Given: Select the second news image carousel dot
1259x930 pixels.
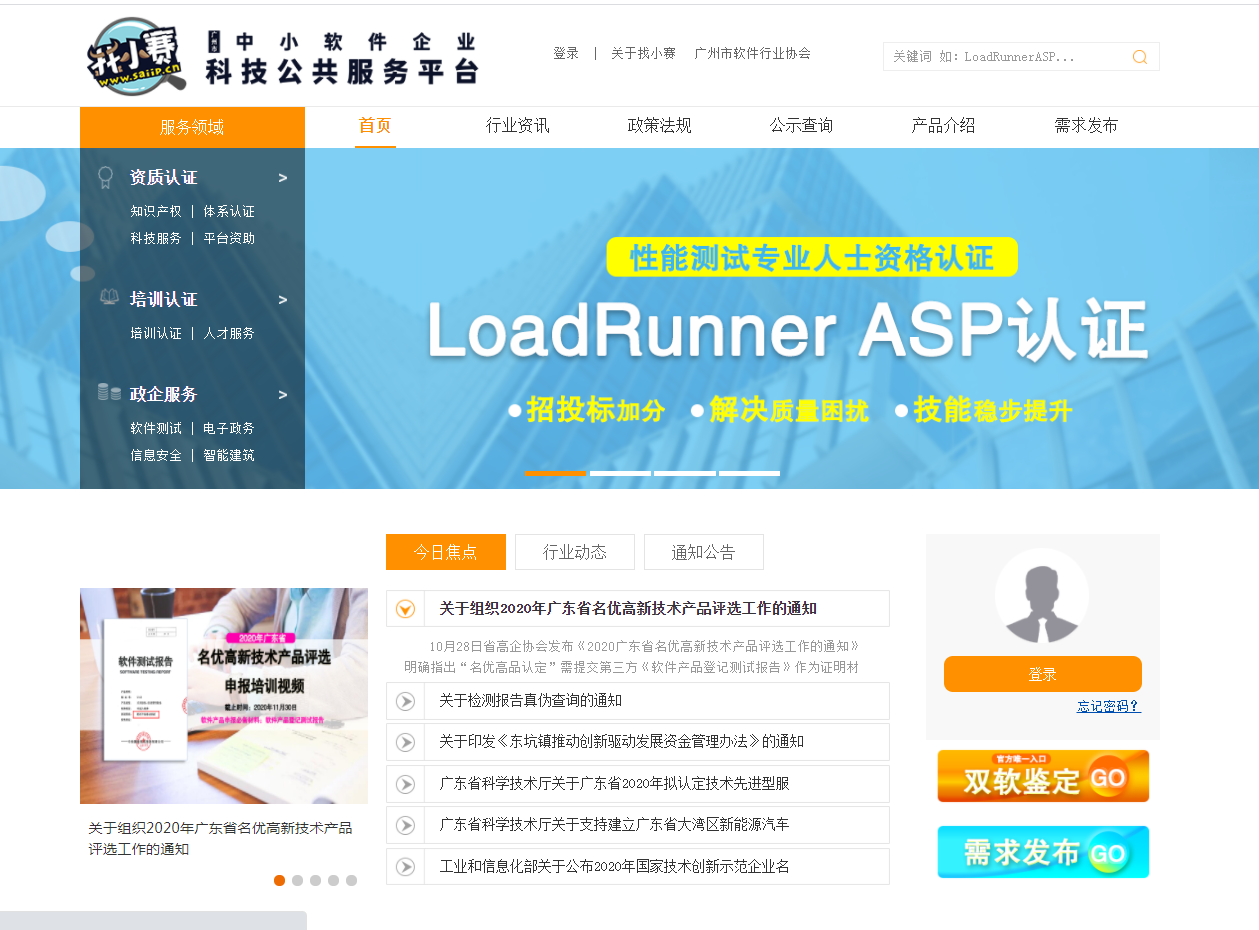Looking at the screenshot, I should pos(297,881).
